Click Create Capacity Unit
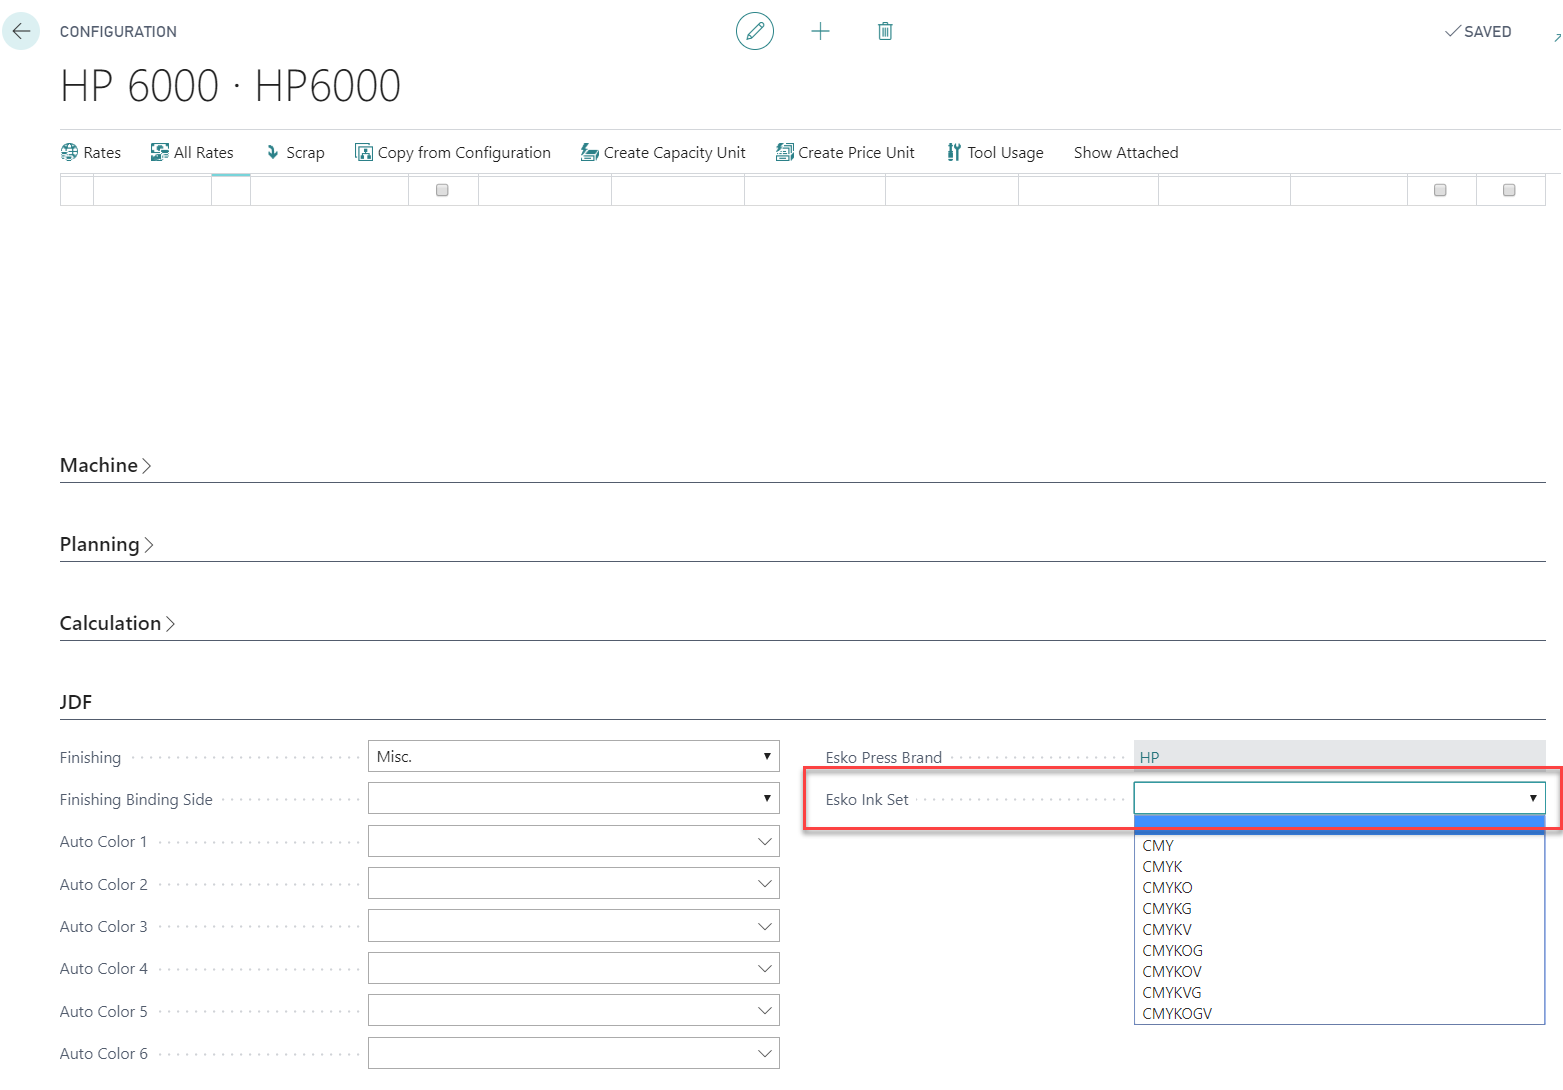 point(663,152)
